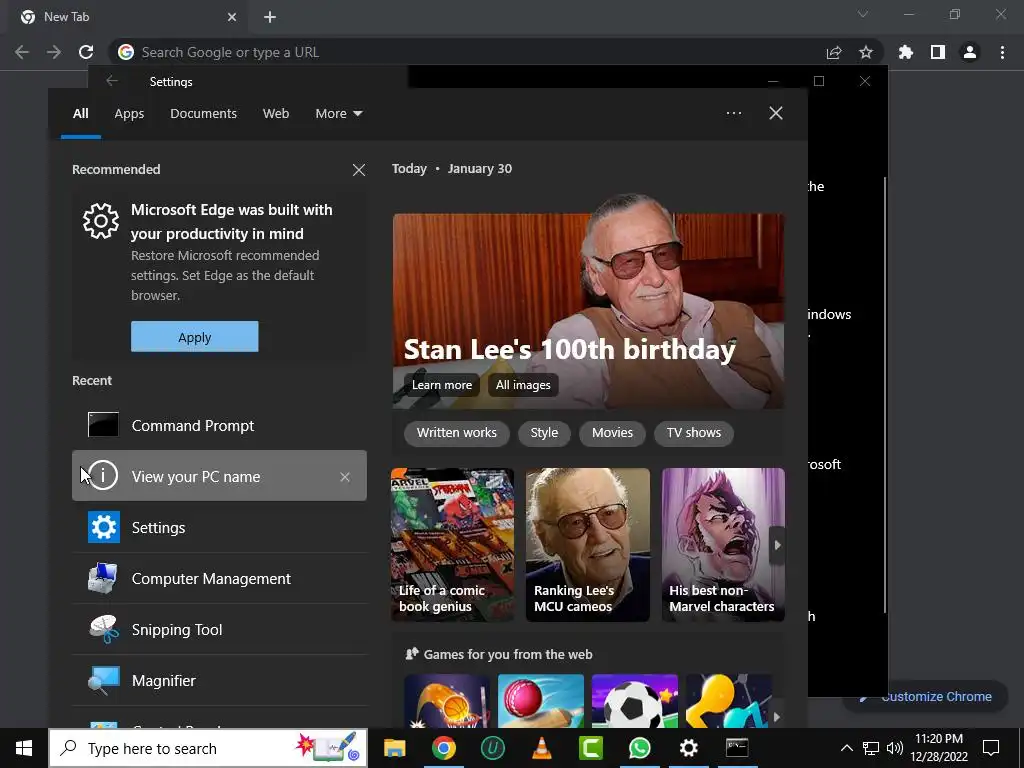The image size is (1024, 768).
Task: Dismiss the Recommended section
Action: (x=359, y=170)
